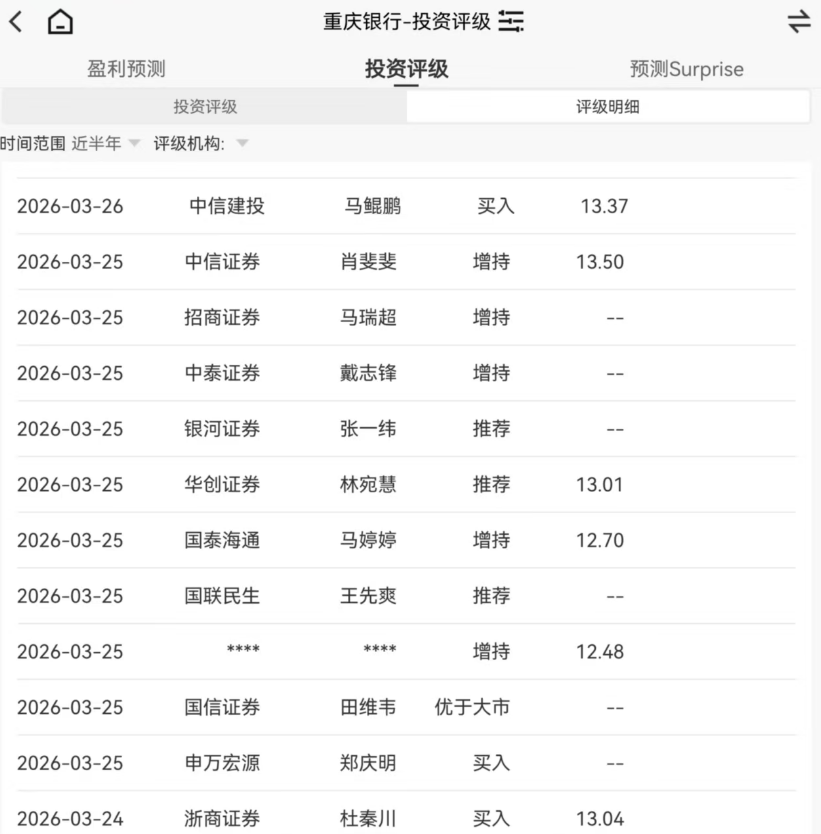The height and width of the screenshot is (834, 821).
Task: Select the 投资评级 segment on the left
Action: coord(205,106)
